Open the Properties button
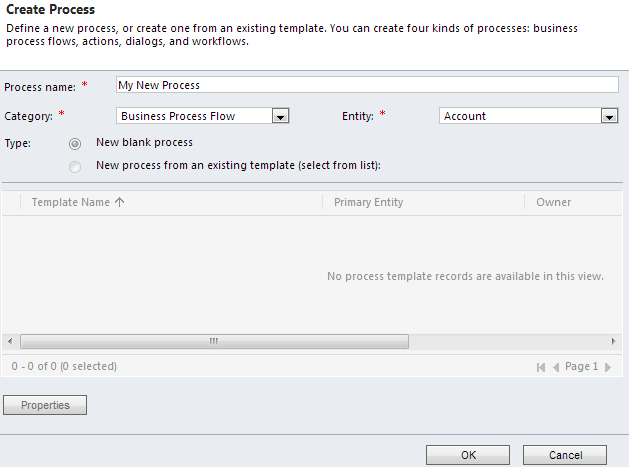Screen dimensions: 629x467 (x=45, y=405)
